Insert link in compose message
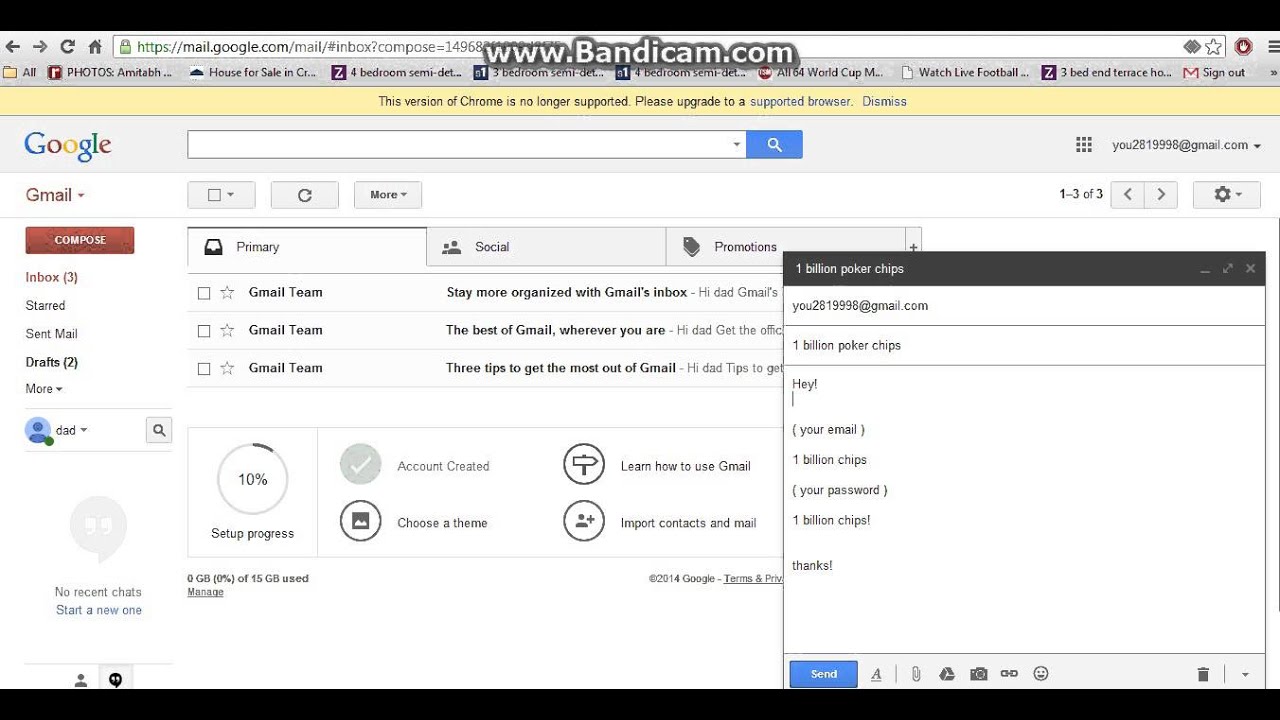 (x=1009, y=674)
